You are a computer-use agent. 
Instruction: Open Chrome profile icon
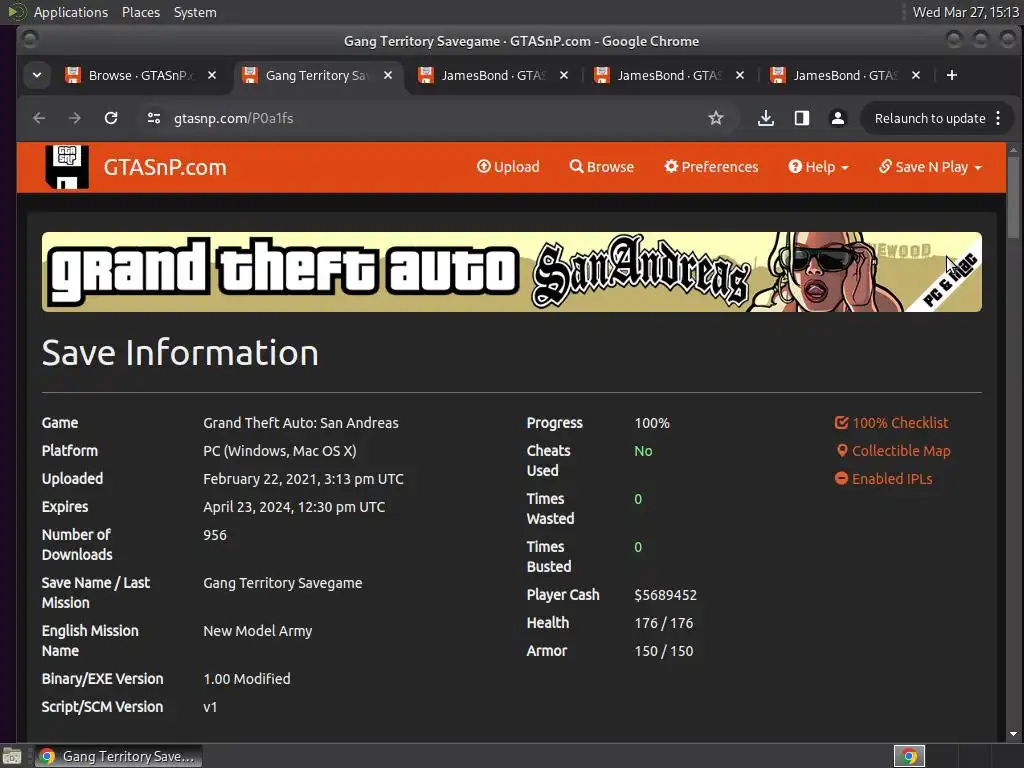coord(837,118)
